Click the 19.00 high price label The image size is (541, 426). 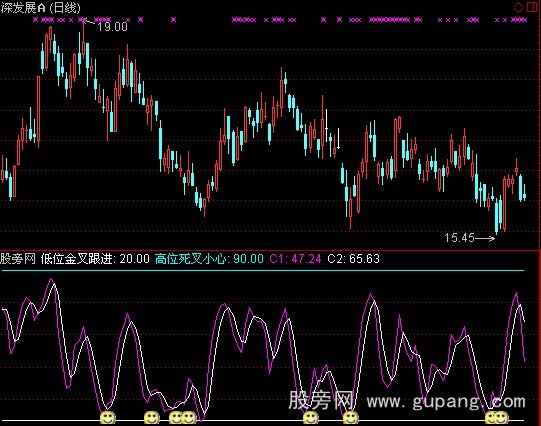pos(112,27)
